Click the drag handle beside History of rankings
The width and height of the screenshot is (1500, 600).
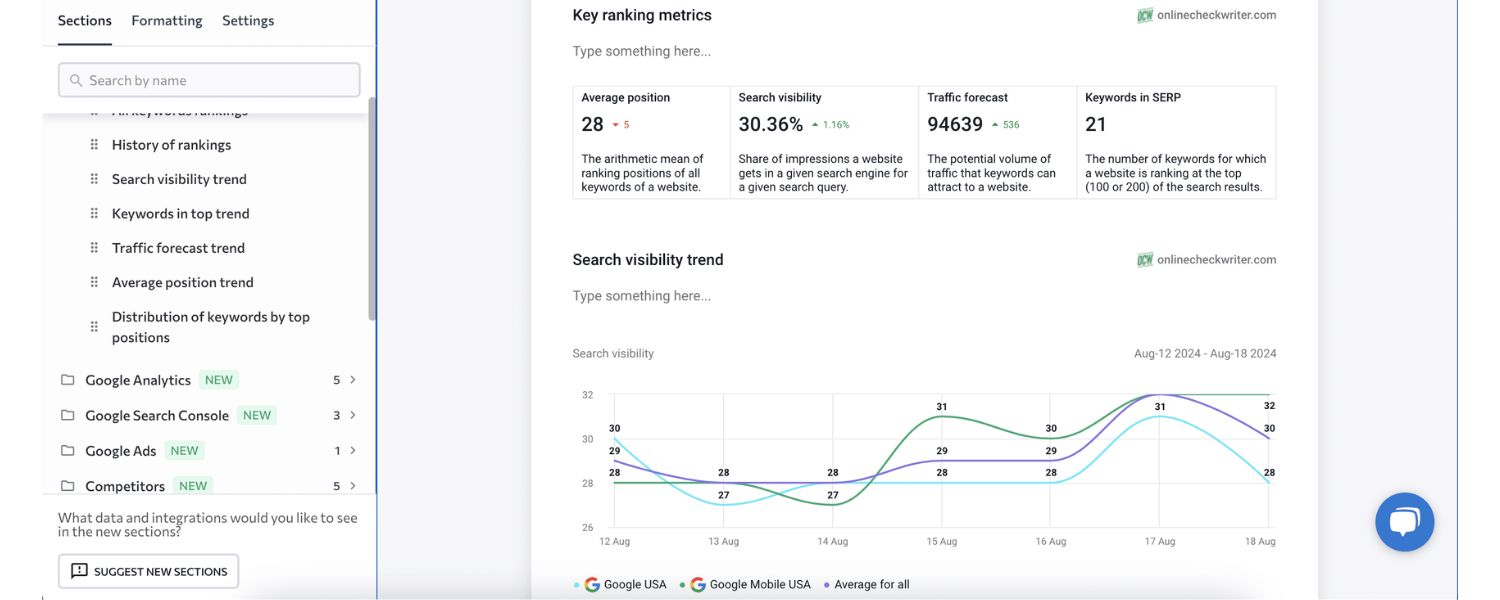(93, 144)
